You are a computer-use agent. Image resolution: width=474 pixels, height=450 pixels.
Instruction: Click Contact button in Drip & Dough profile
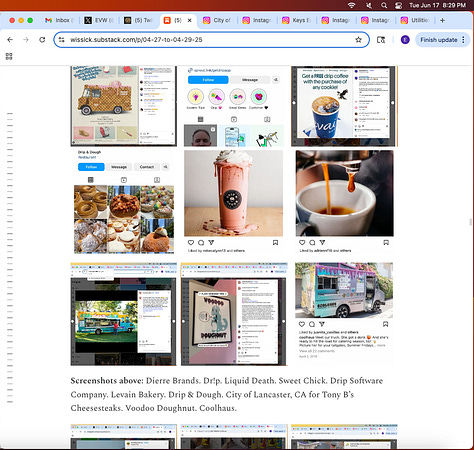click(x=147, y=167)
